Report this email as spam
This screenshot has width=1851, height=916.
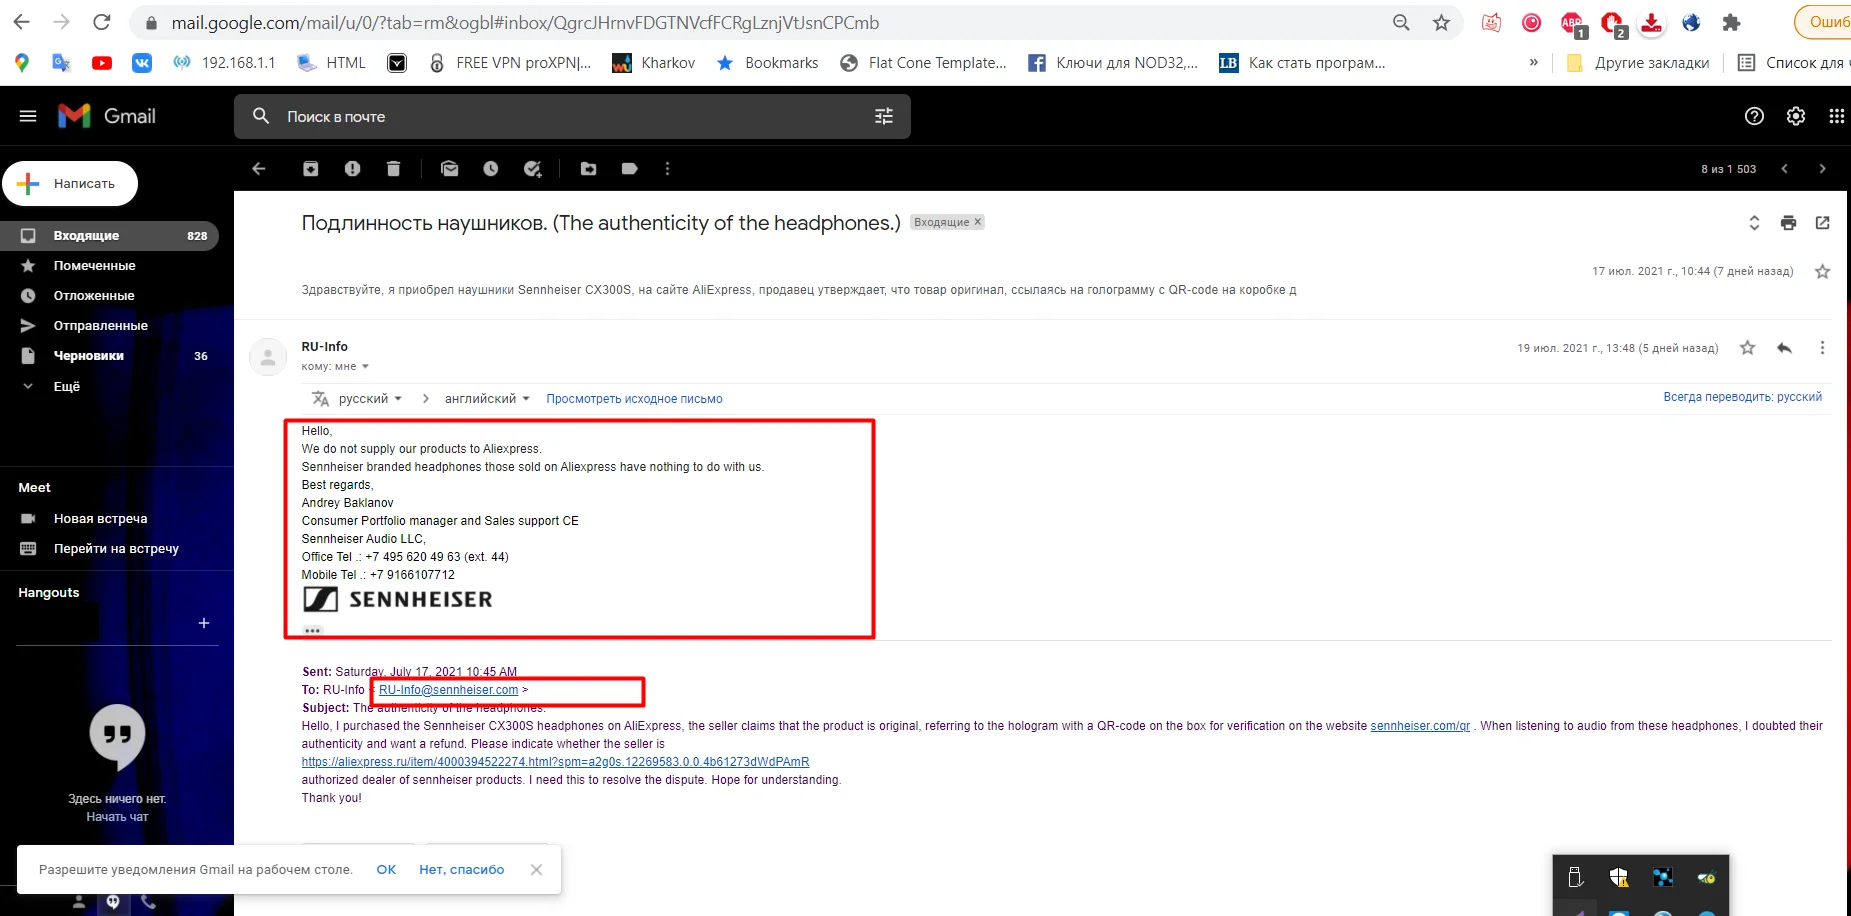click(x=352, y=169)
